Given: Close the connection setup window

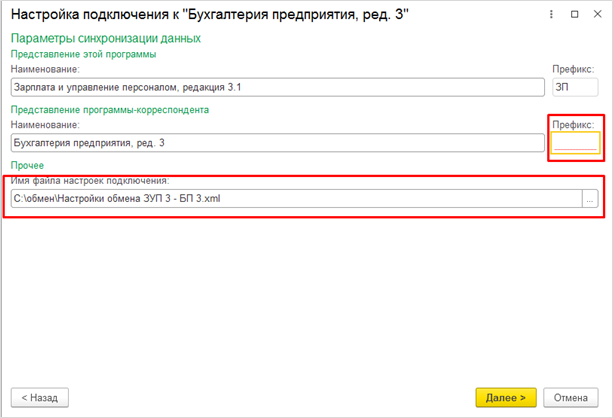Looking at the screenshot, I should [596, 16].
